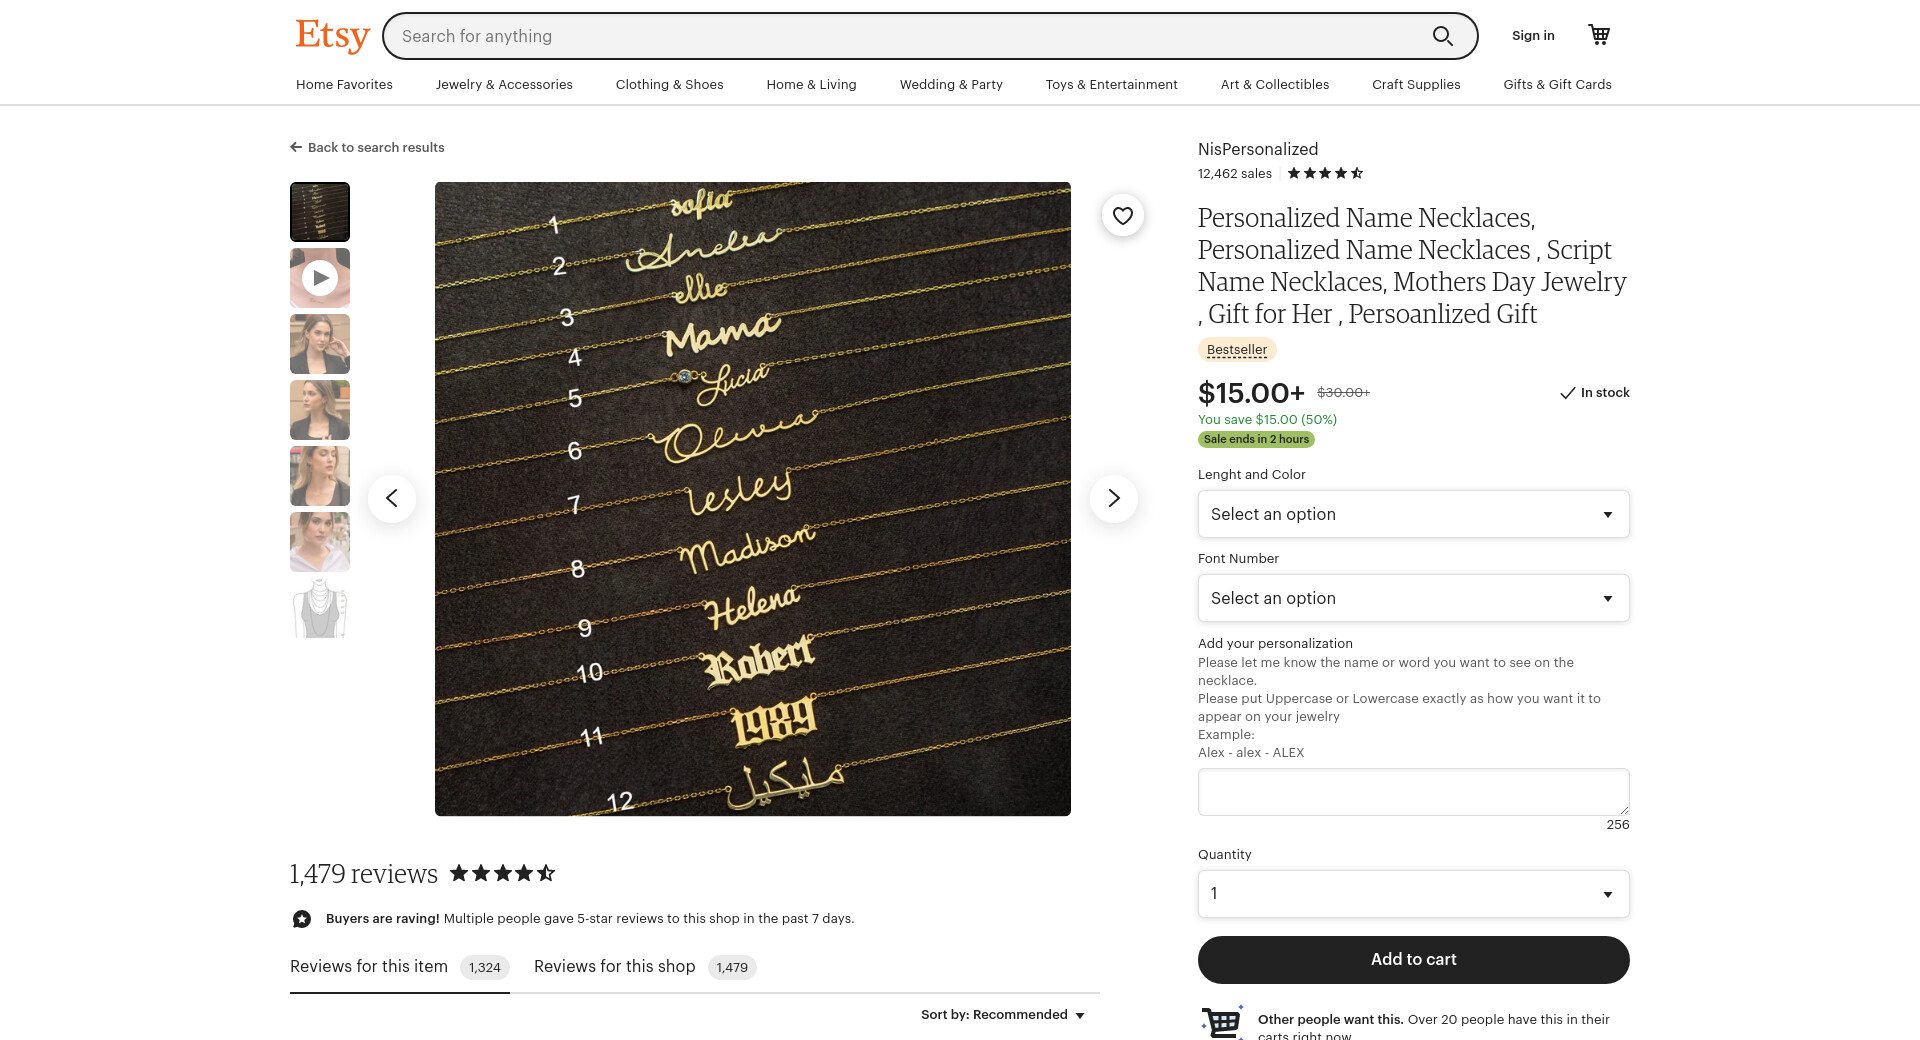The height and width of the screenshot is (1040, 1920).
Task: Play the product video thumbnail
Action: point(320,278)
